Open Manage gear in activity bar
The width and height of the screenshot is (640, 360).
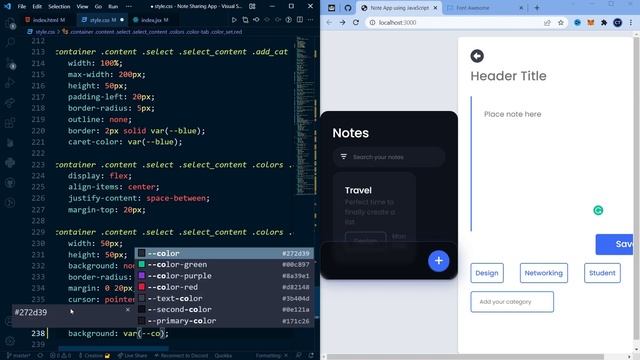10,341
